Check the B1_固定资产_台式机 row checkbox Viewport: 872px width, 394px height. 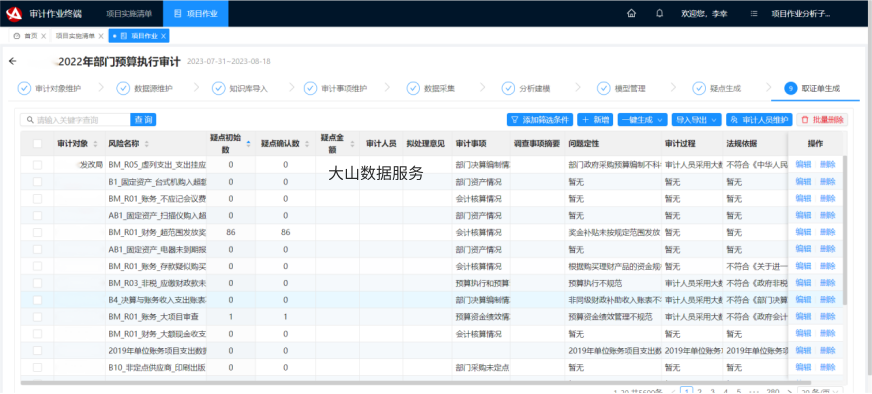click(x=37, y=181)
